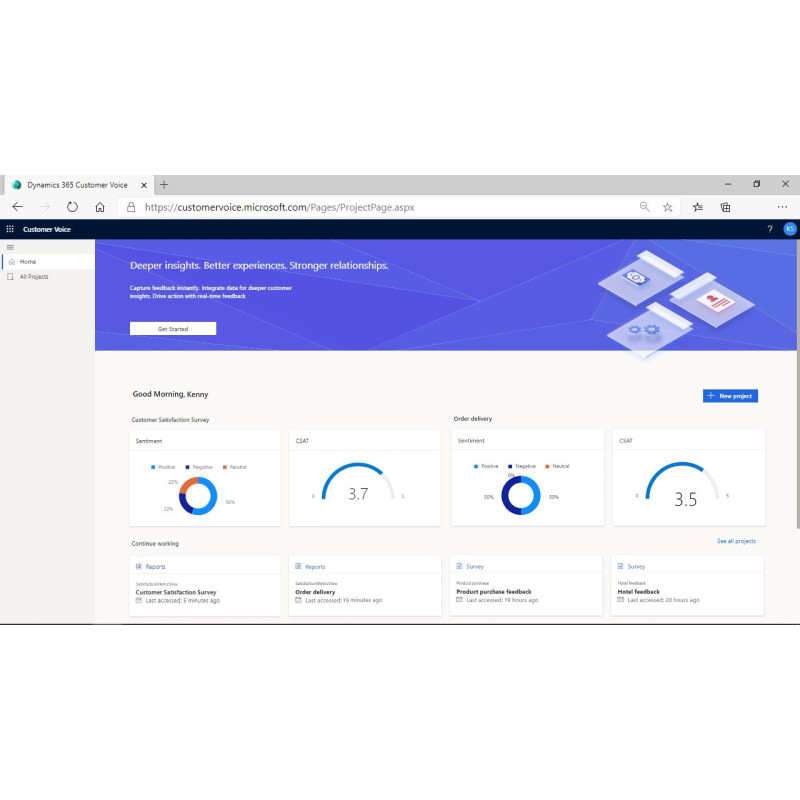Open the Product purchase feedback card title

[494, 592]
